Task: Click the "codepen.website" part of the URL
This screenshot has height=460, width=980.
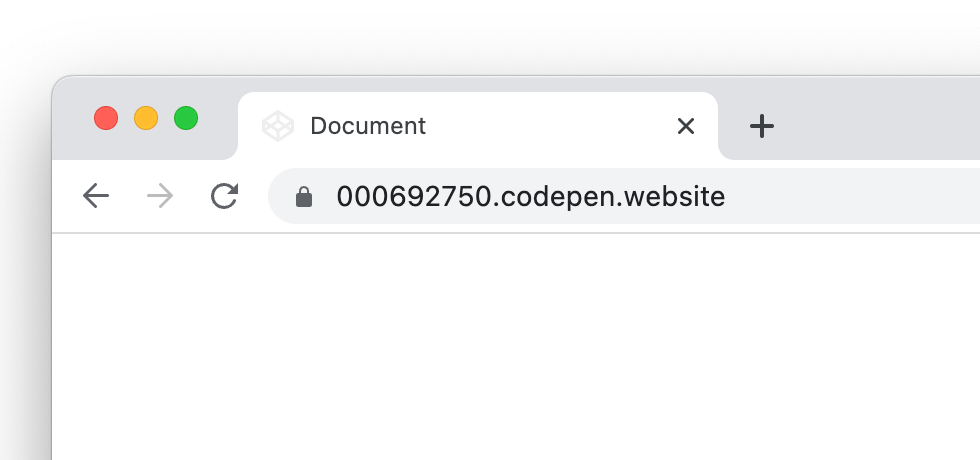Action: tap(614, 196)
